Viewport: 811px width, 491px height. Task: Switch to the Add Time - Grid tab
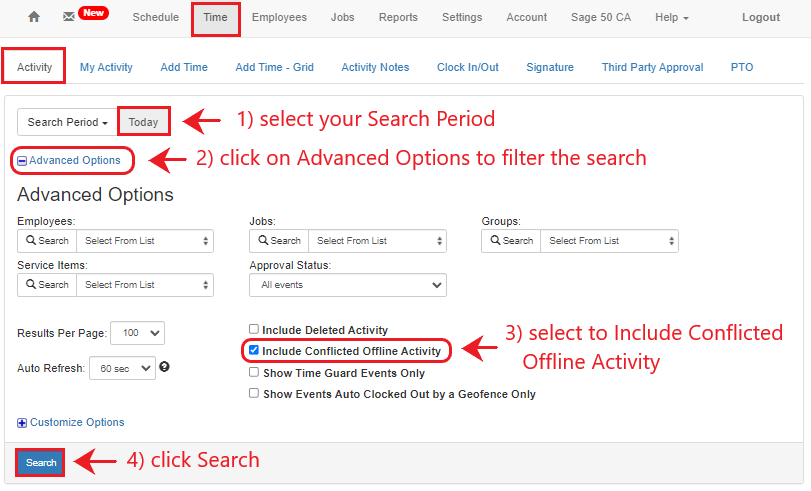coord(275,67)
